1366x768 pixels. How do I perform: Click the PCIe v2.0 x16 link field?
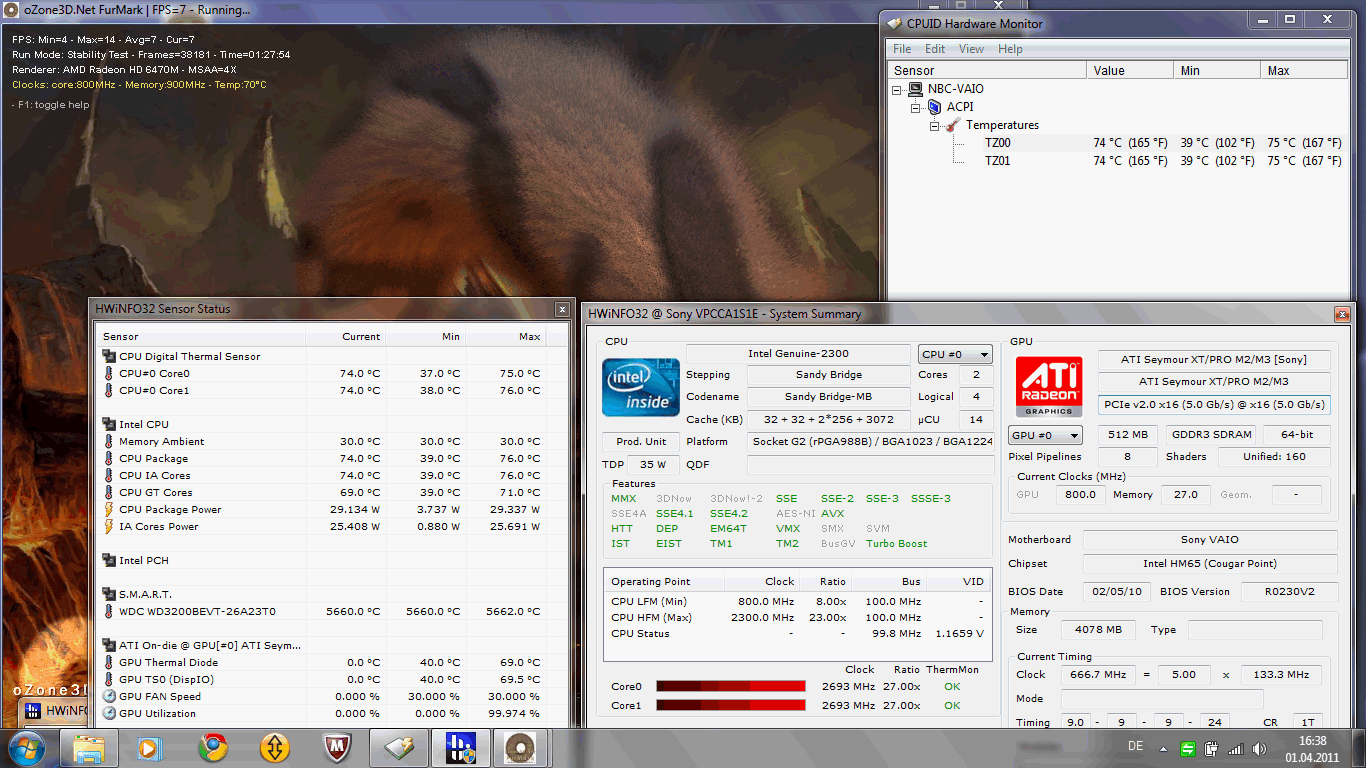click(x=1214, y=405)
